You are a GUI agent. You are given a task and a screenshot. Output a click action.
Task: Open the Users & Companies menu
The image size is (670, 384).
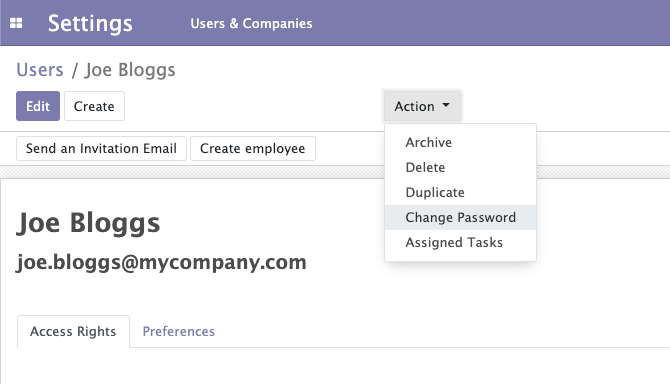251,23
